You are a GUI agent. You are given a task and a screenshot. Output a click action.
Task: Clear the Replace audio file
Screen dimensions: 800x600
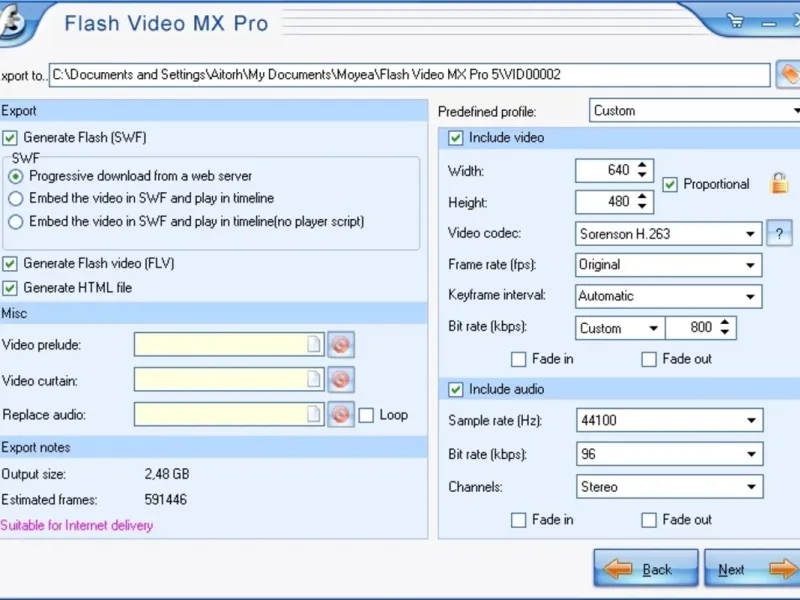pos(341,414)
